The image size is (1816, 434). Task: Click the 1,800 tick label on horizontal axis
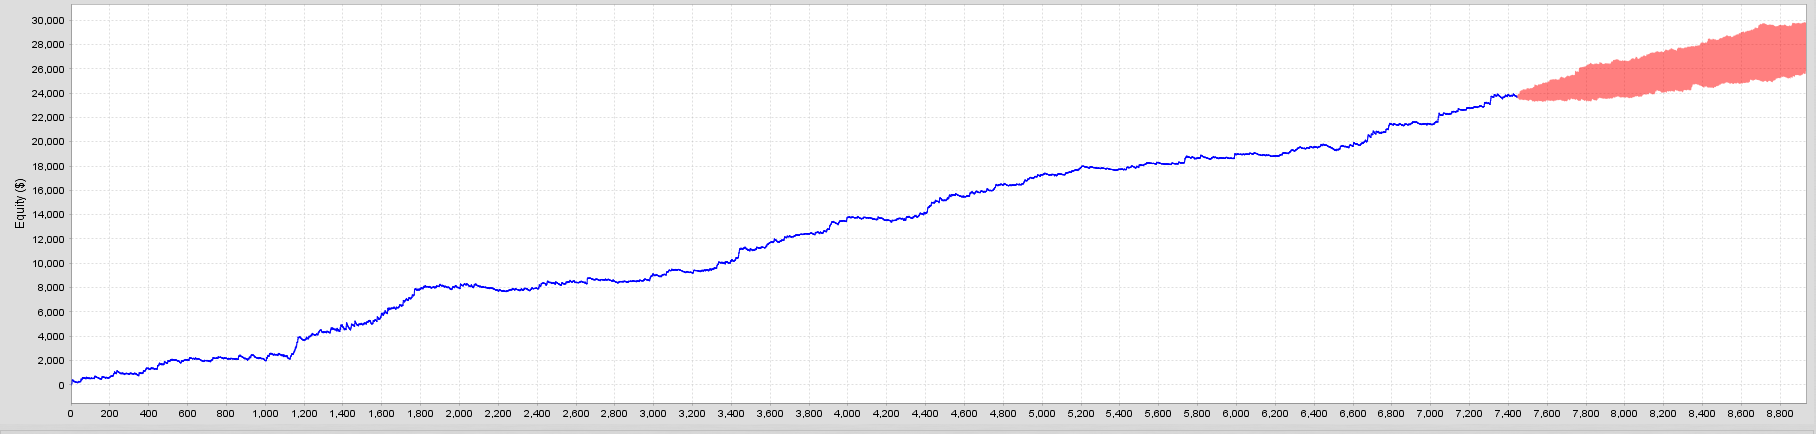[420, 413]
